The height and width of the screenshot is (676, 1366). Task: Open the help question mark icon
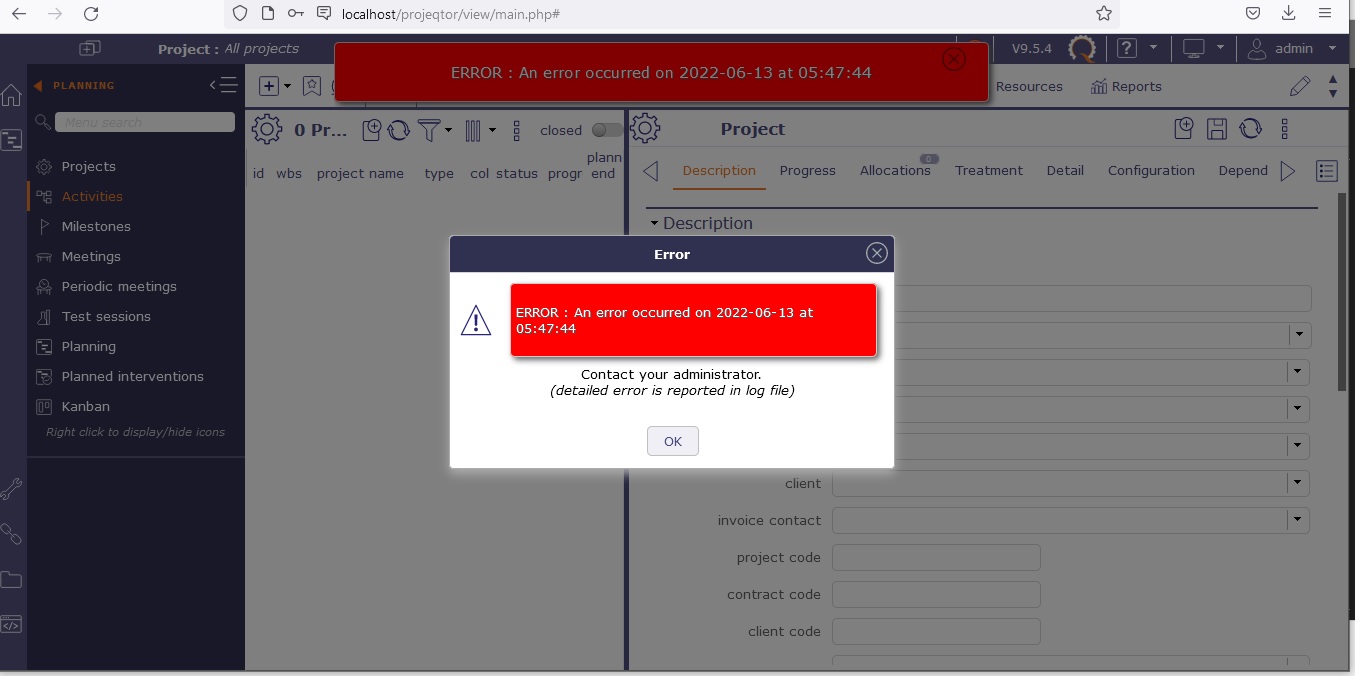click(1127, 48)
